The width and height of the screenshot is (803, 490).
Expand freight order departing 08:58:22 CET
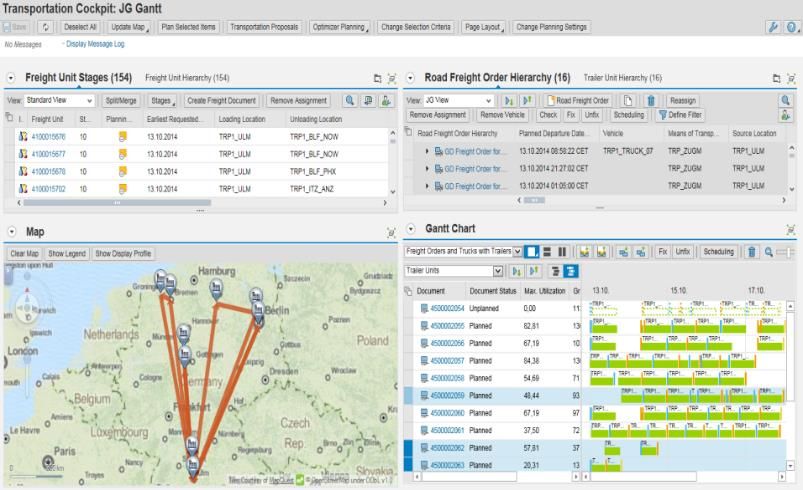tap(427, 151)
